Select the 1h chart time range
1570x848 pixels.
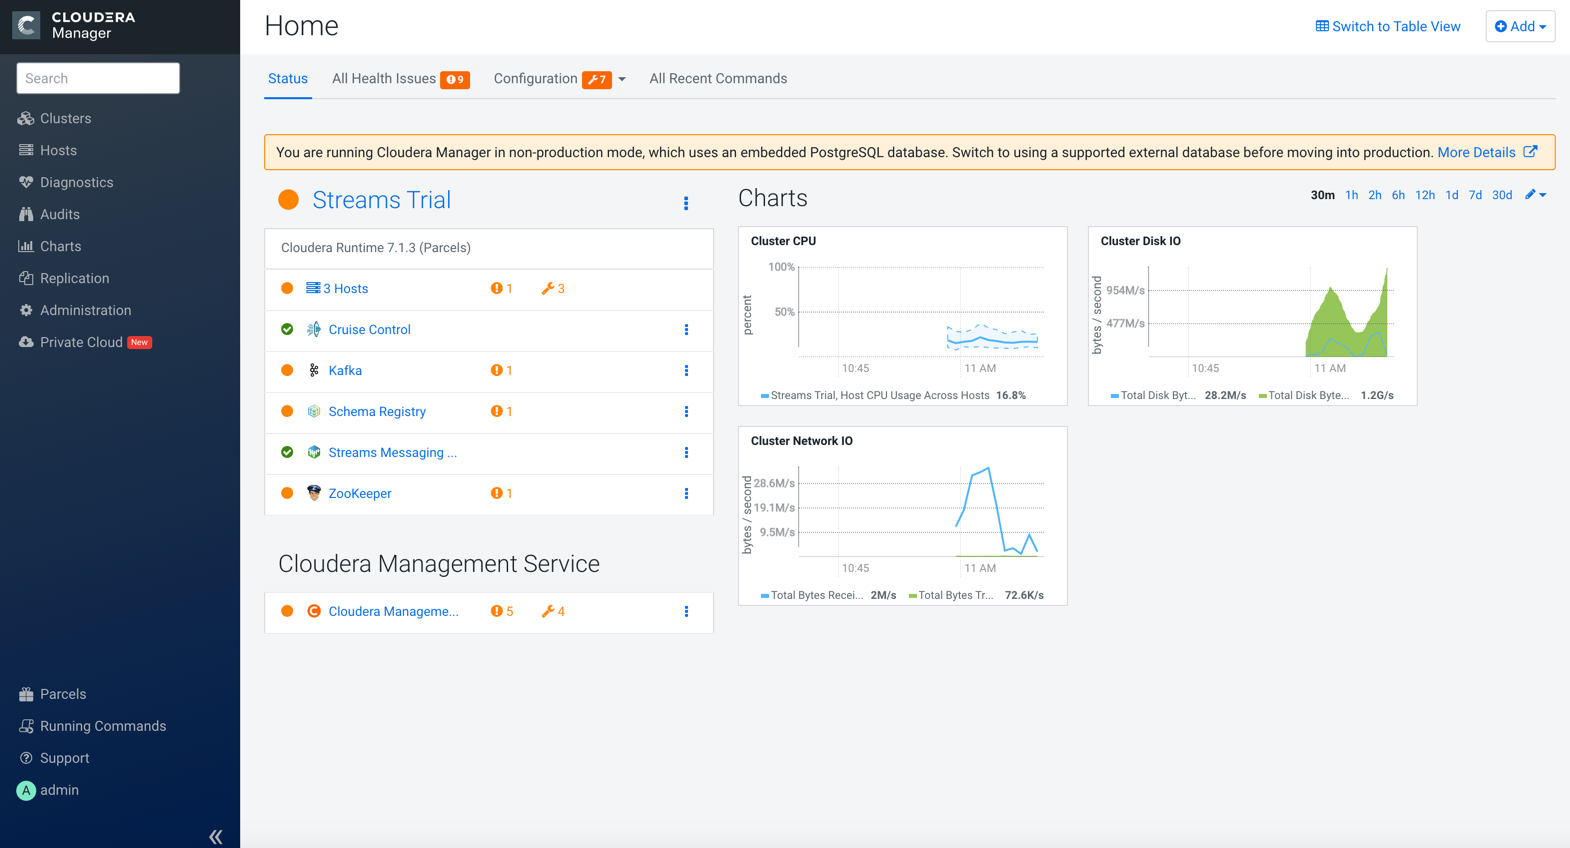coord(1351,195)
